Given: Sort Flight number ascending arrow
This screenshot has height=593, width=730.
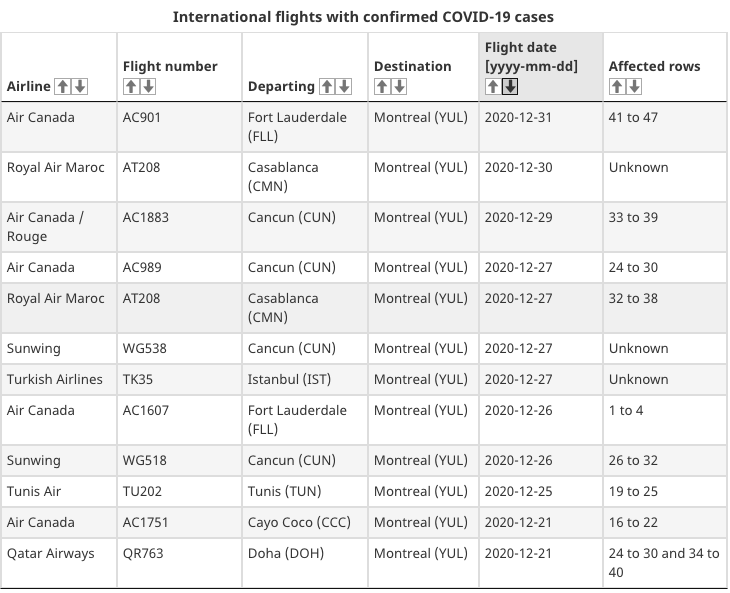Looking at the screenshot, I should click(x=131, y=87).
